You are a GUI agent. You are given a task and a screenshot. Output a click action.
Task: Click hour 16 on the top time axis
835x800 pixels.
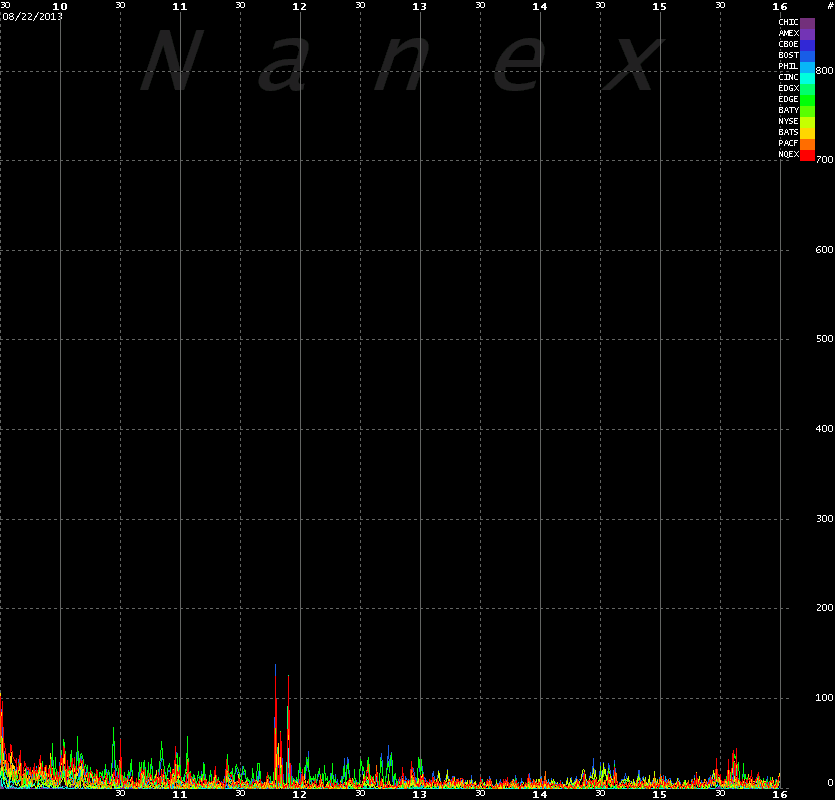pos(780,6)
